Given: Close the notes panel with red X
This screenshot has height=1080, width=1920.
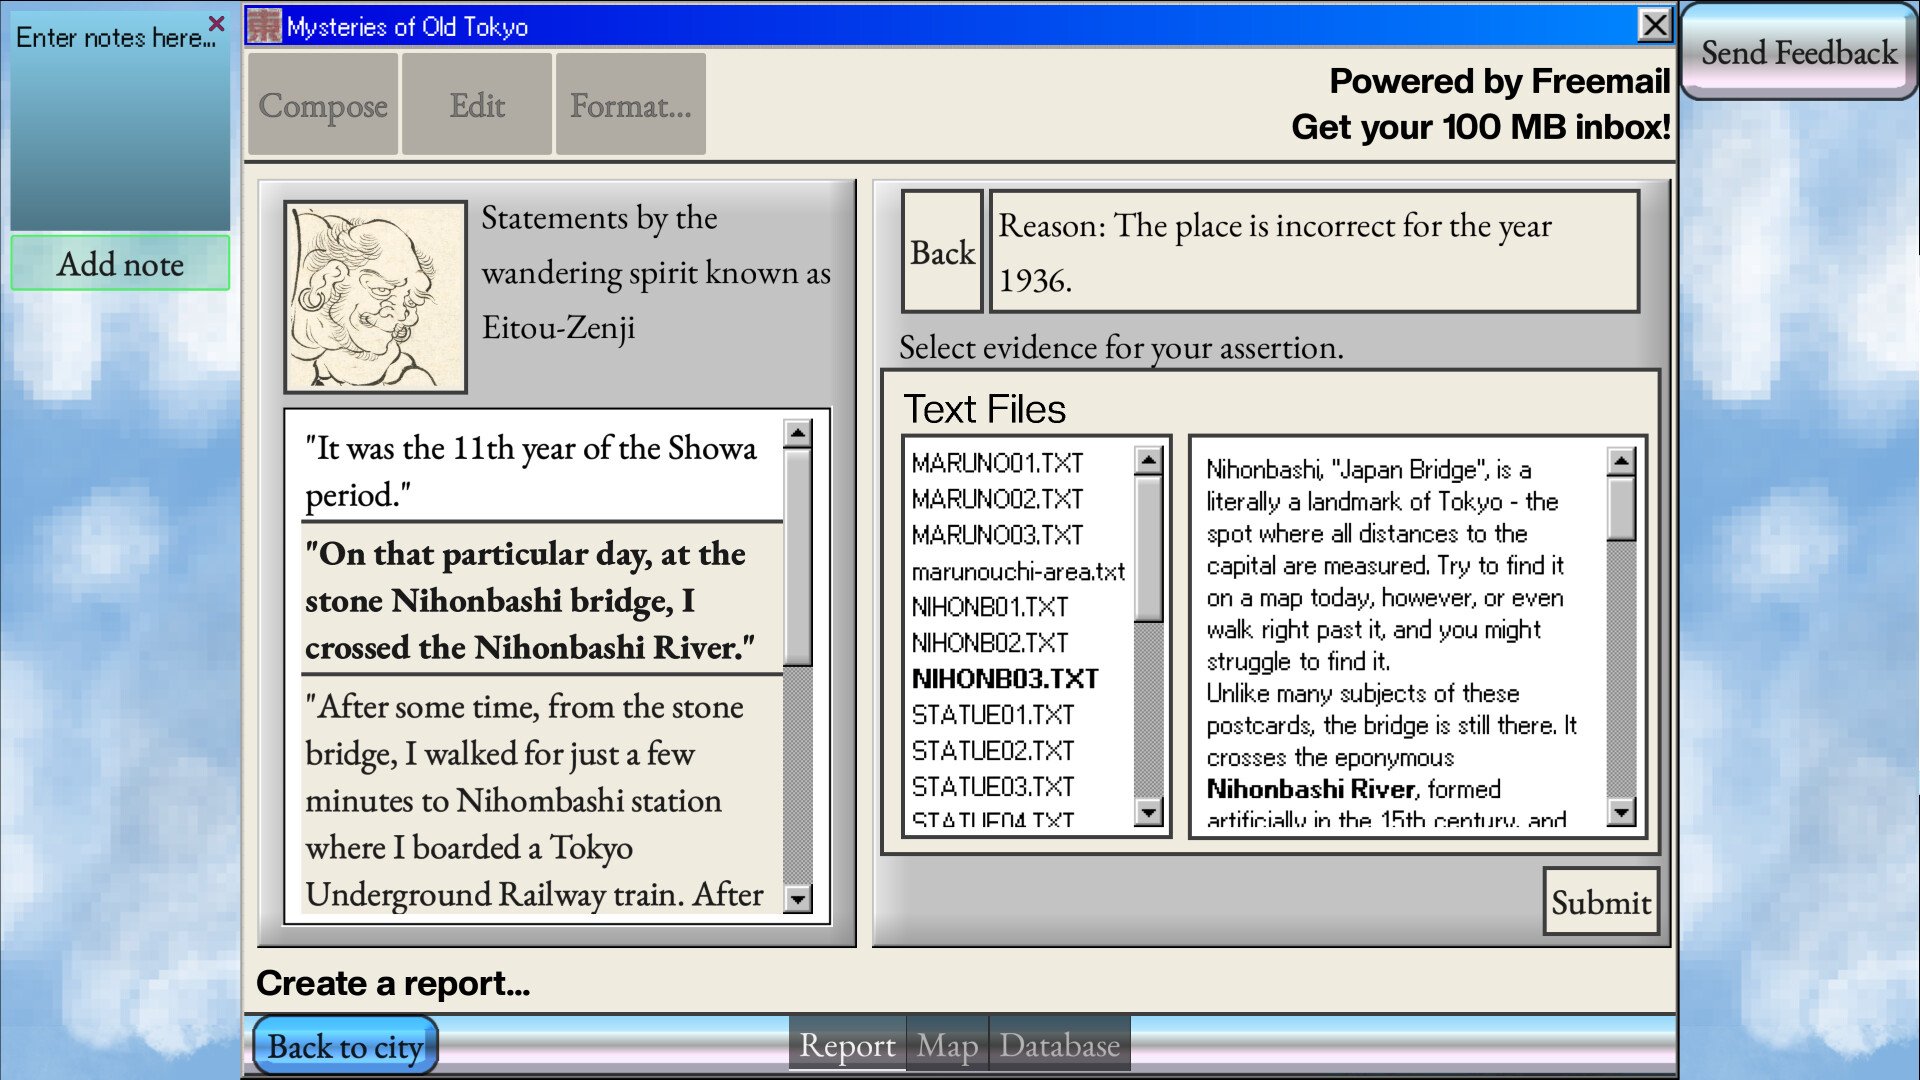Looking at the screenshot, I should [x=216, y=22].
